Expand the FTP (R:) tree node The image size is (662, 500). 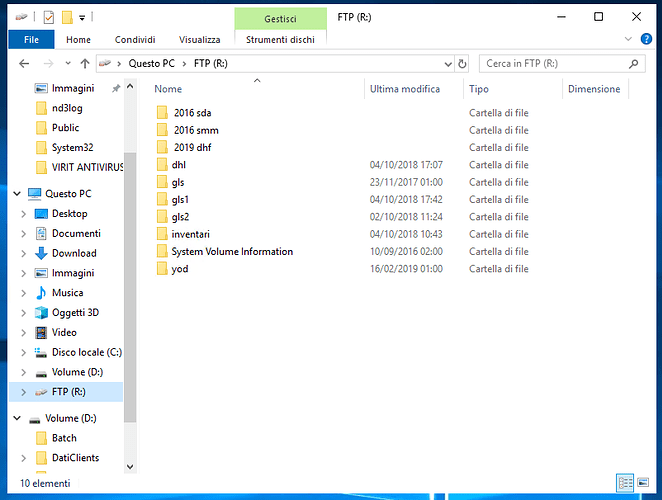(x=24, y=392)
